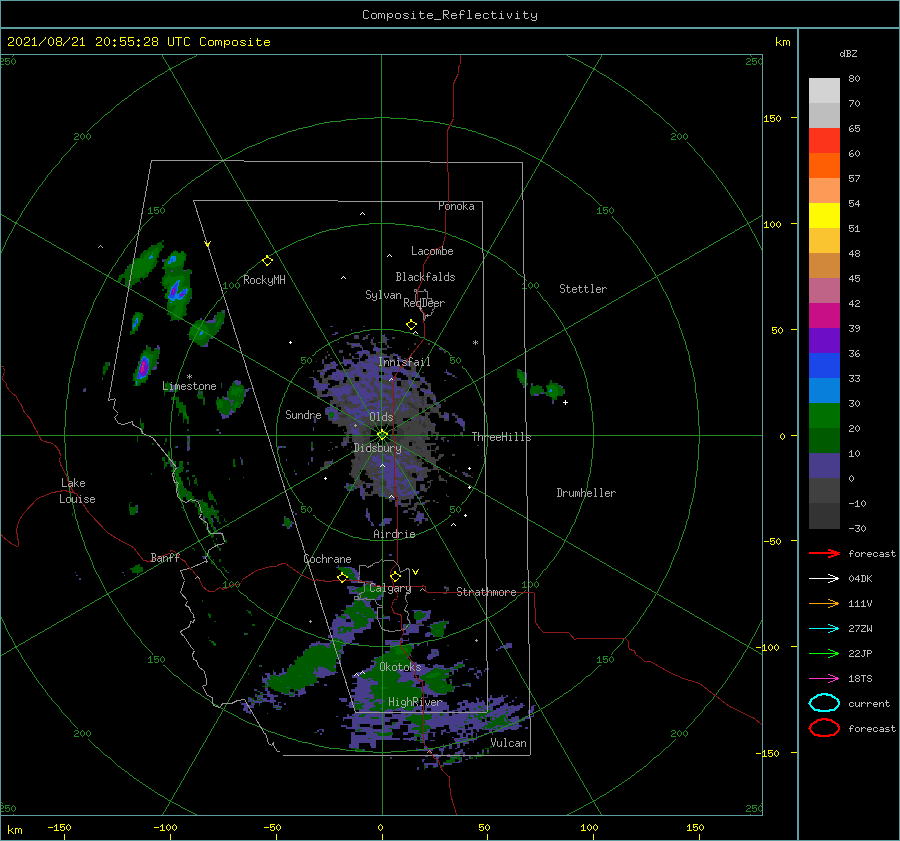The height and width of the screenshot is (841, 900).
Task: Click the cyan 27ZW arrow icon
Action: pos(824,629)
